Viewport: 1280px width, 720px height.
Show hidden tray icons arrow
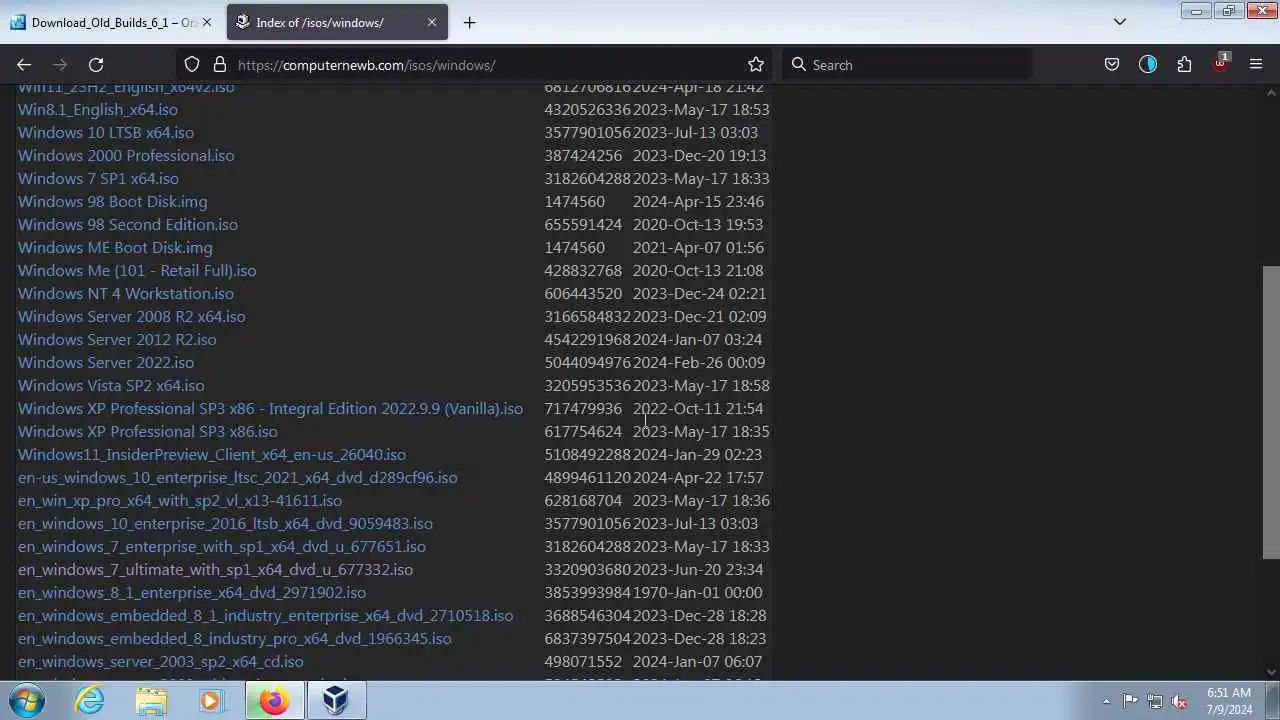coord(1106,701)
